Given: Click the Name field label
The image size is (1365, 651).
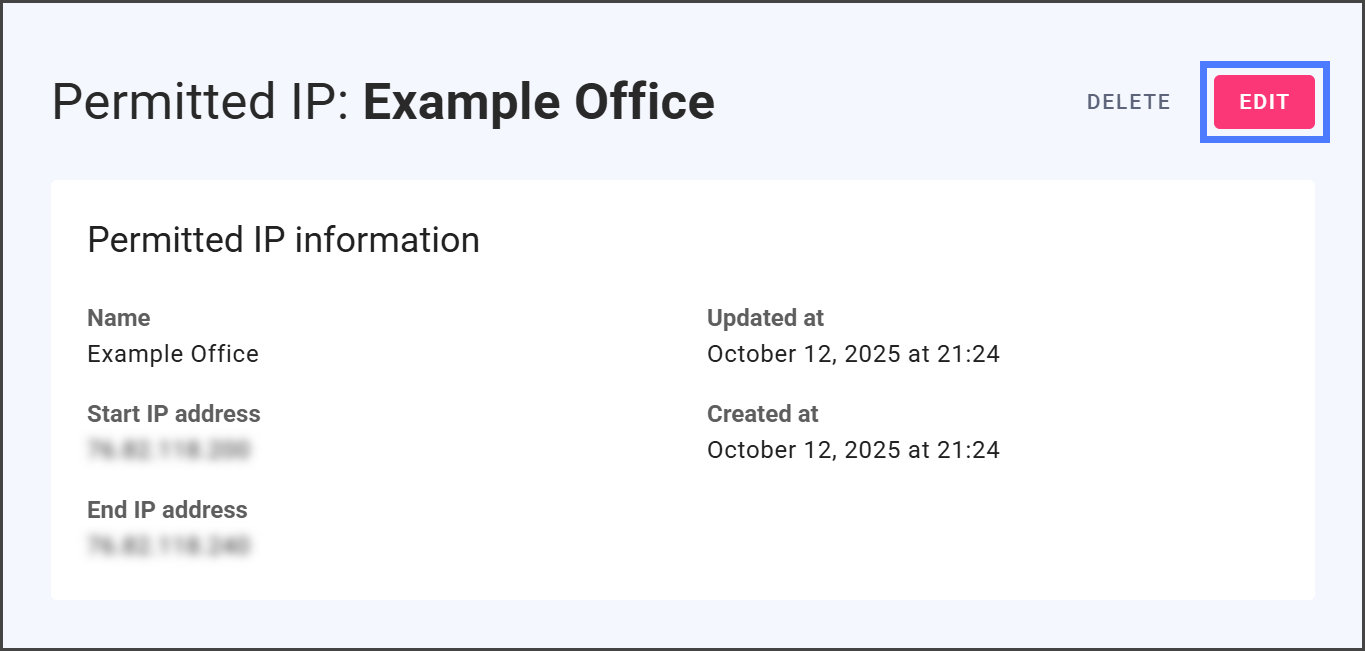Looking at the screenshot, I should (x=118, y=318).
